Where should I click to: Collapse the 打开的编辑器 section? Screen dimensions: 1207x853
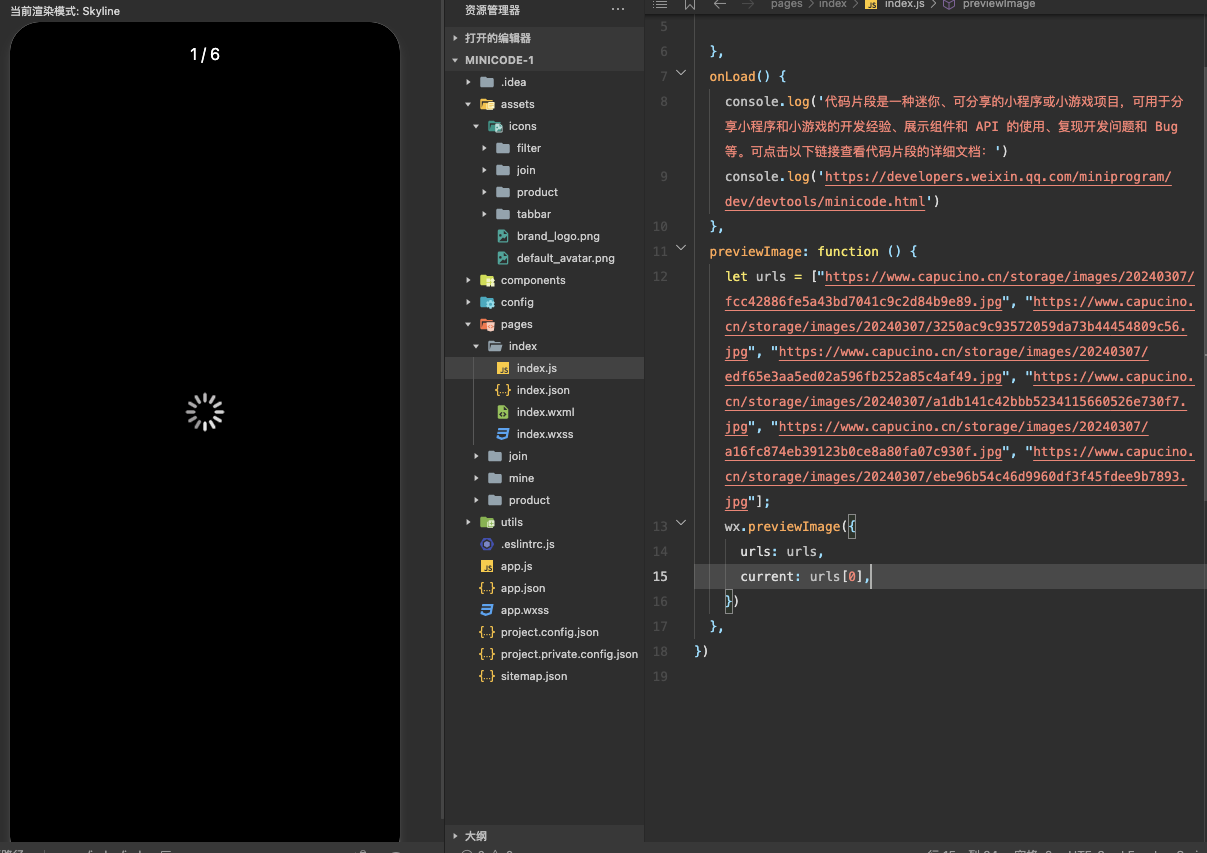tap(456, 38)
